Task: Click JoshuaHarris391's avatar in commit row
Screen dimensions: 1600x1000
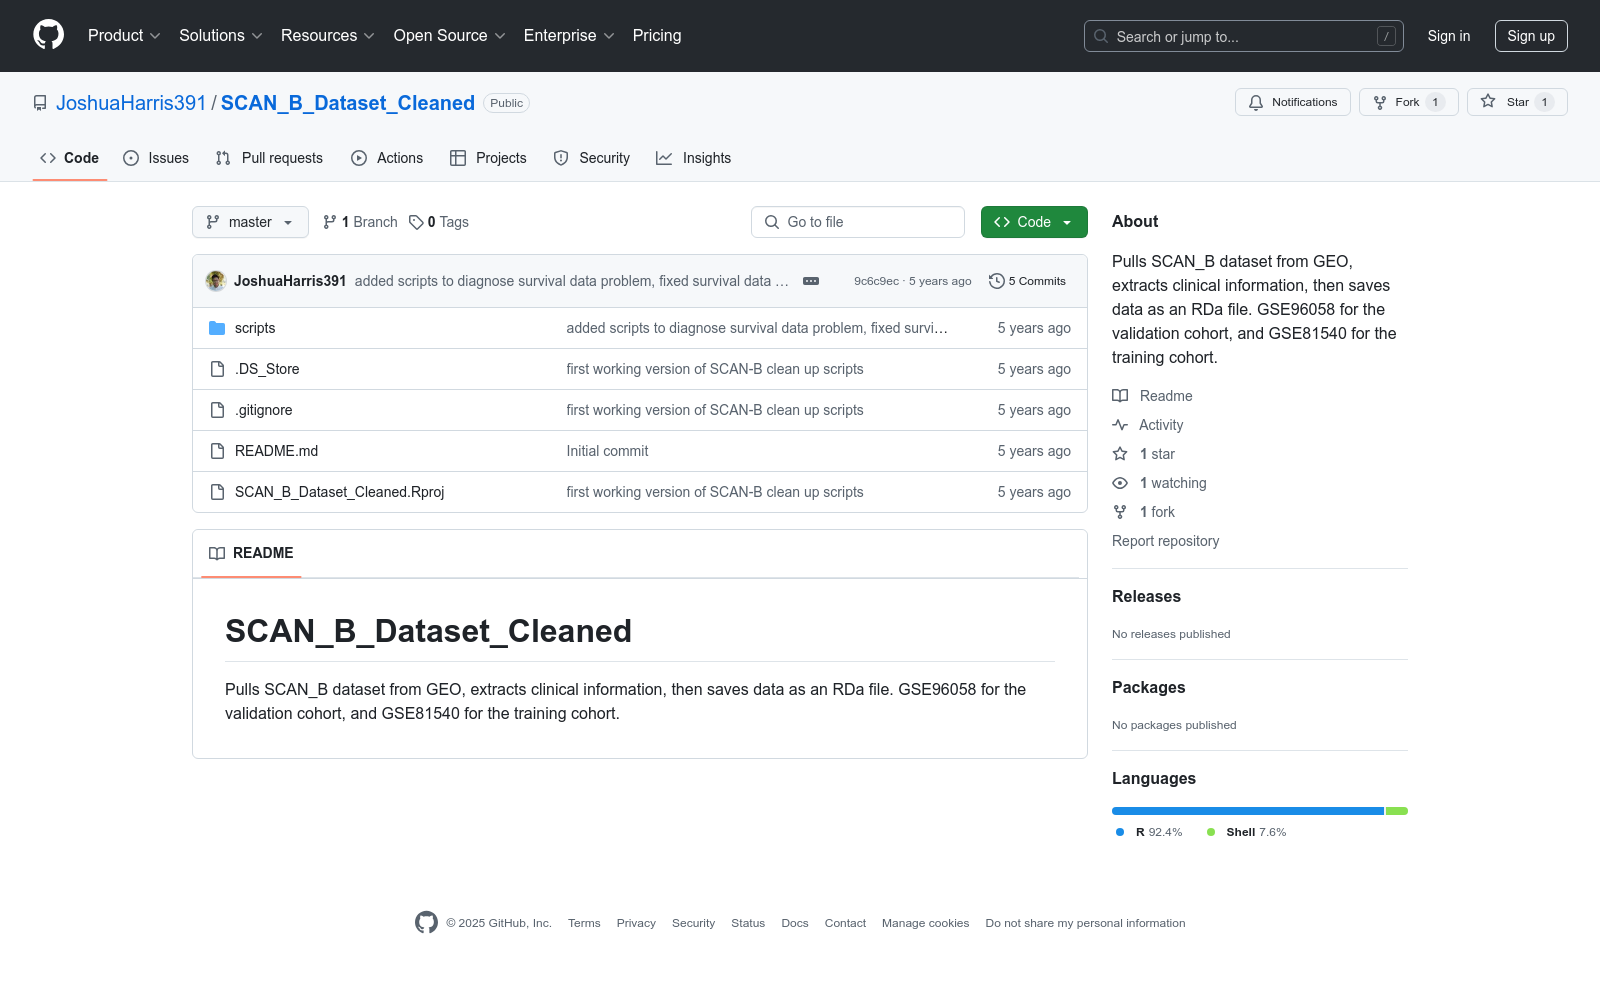Action: coord(215,281)
